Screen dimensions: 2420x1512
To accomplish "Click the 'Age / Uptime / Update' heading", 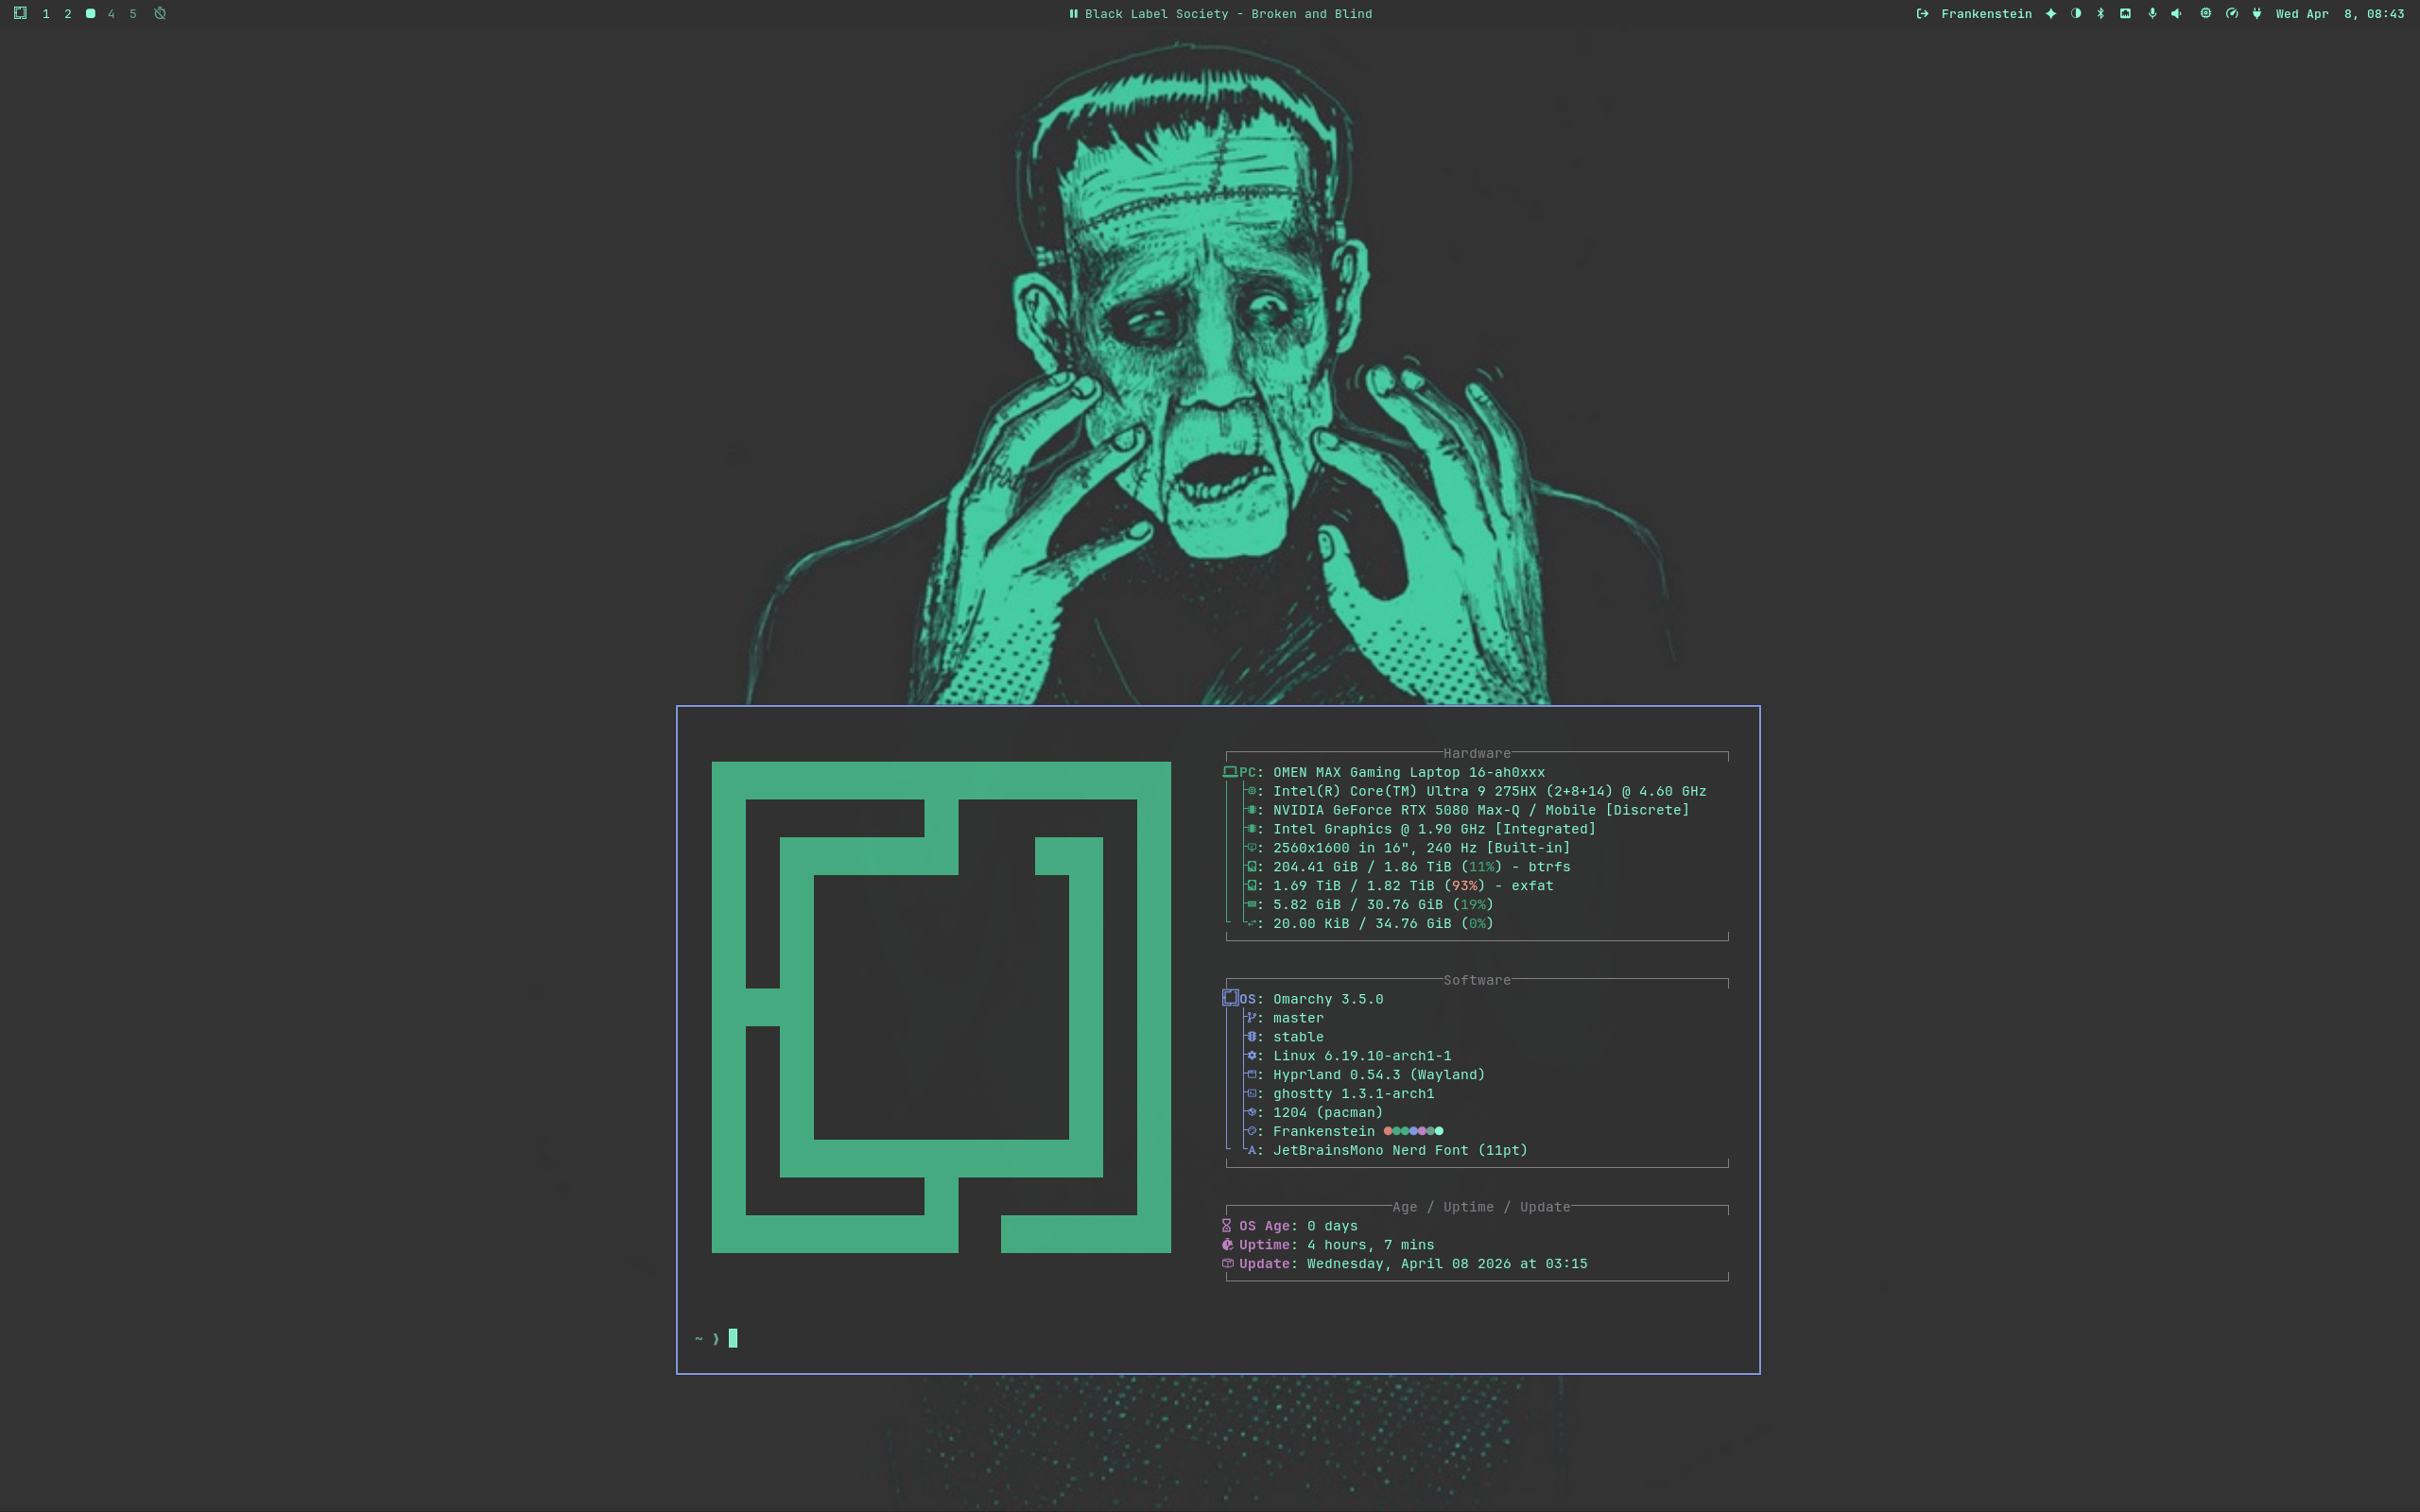I will tap(1481, 1207).
